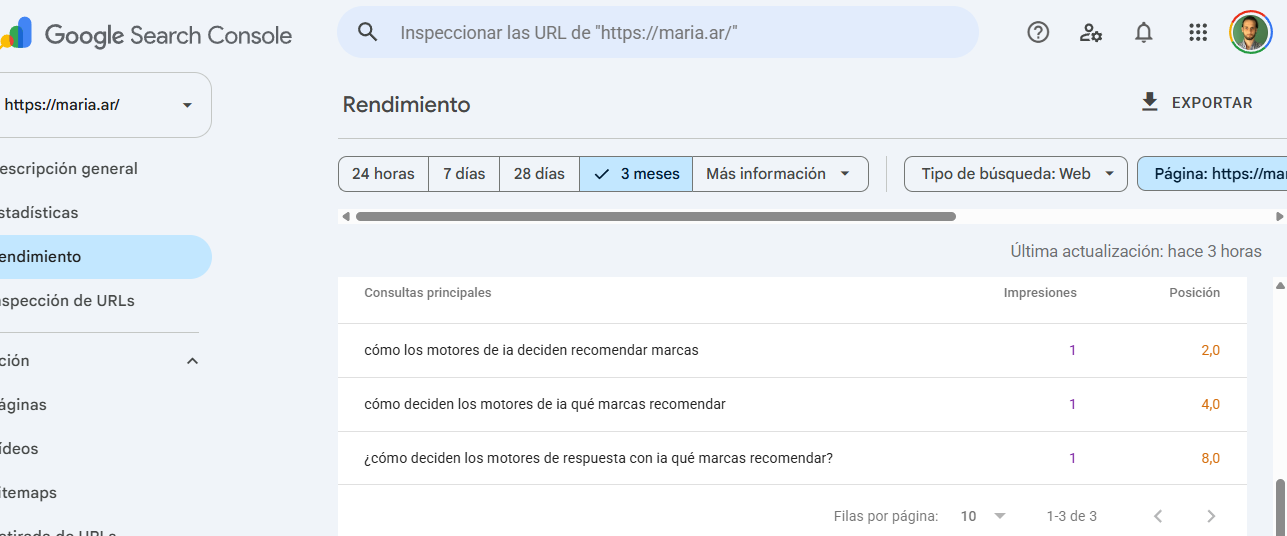This screenshot has height=536, width=1287.
Task: Click the Página filter chip
Action: pyautogui.click(x=1212, y=174)
